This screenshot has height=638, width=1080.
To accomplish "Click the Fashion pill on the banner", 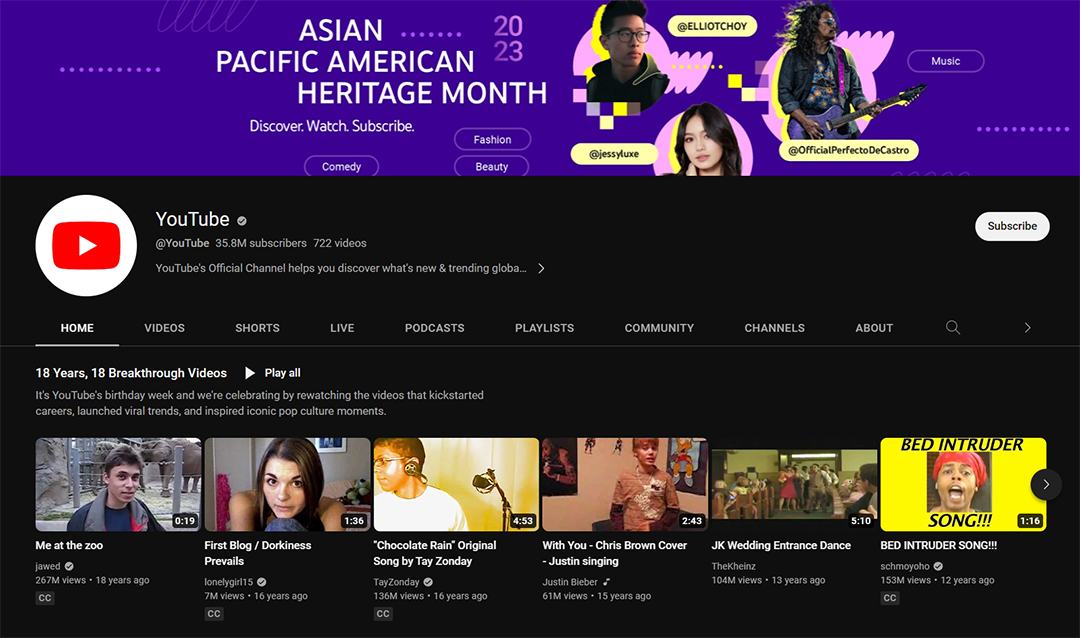I will click(492, 139).
